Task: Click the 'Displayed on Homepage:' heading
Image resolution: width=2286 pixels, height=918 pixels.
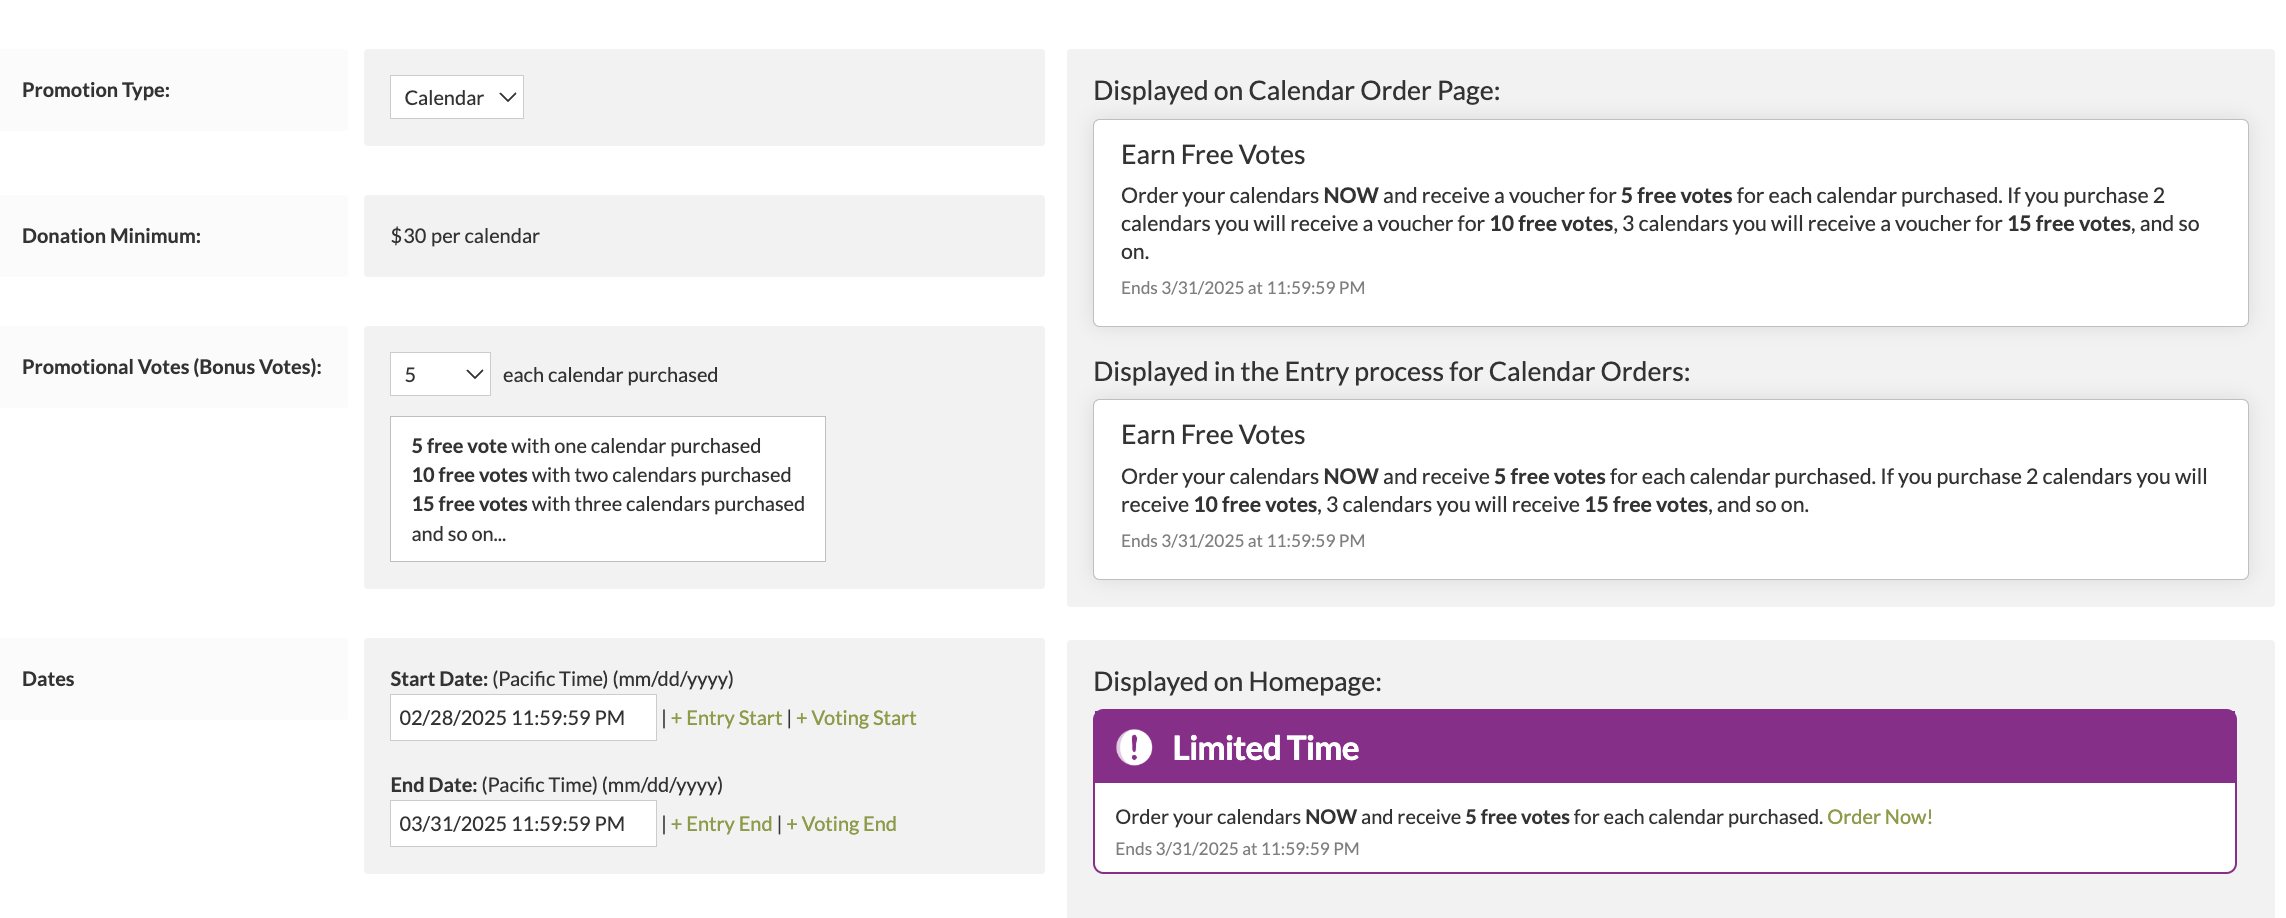Action: pos(1237,682)
